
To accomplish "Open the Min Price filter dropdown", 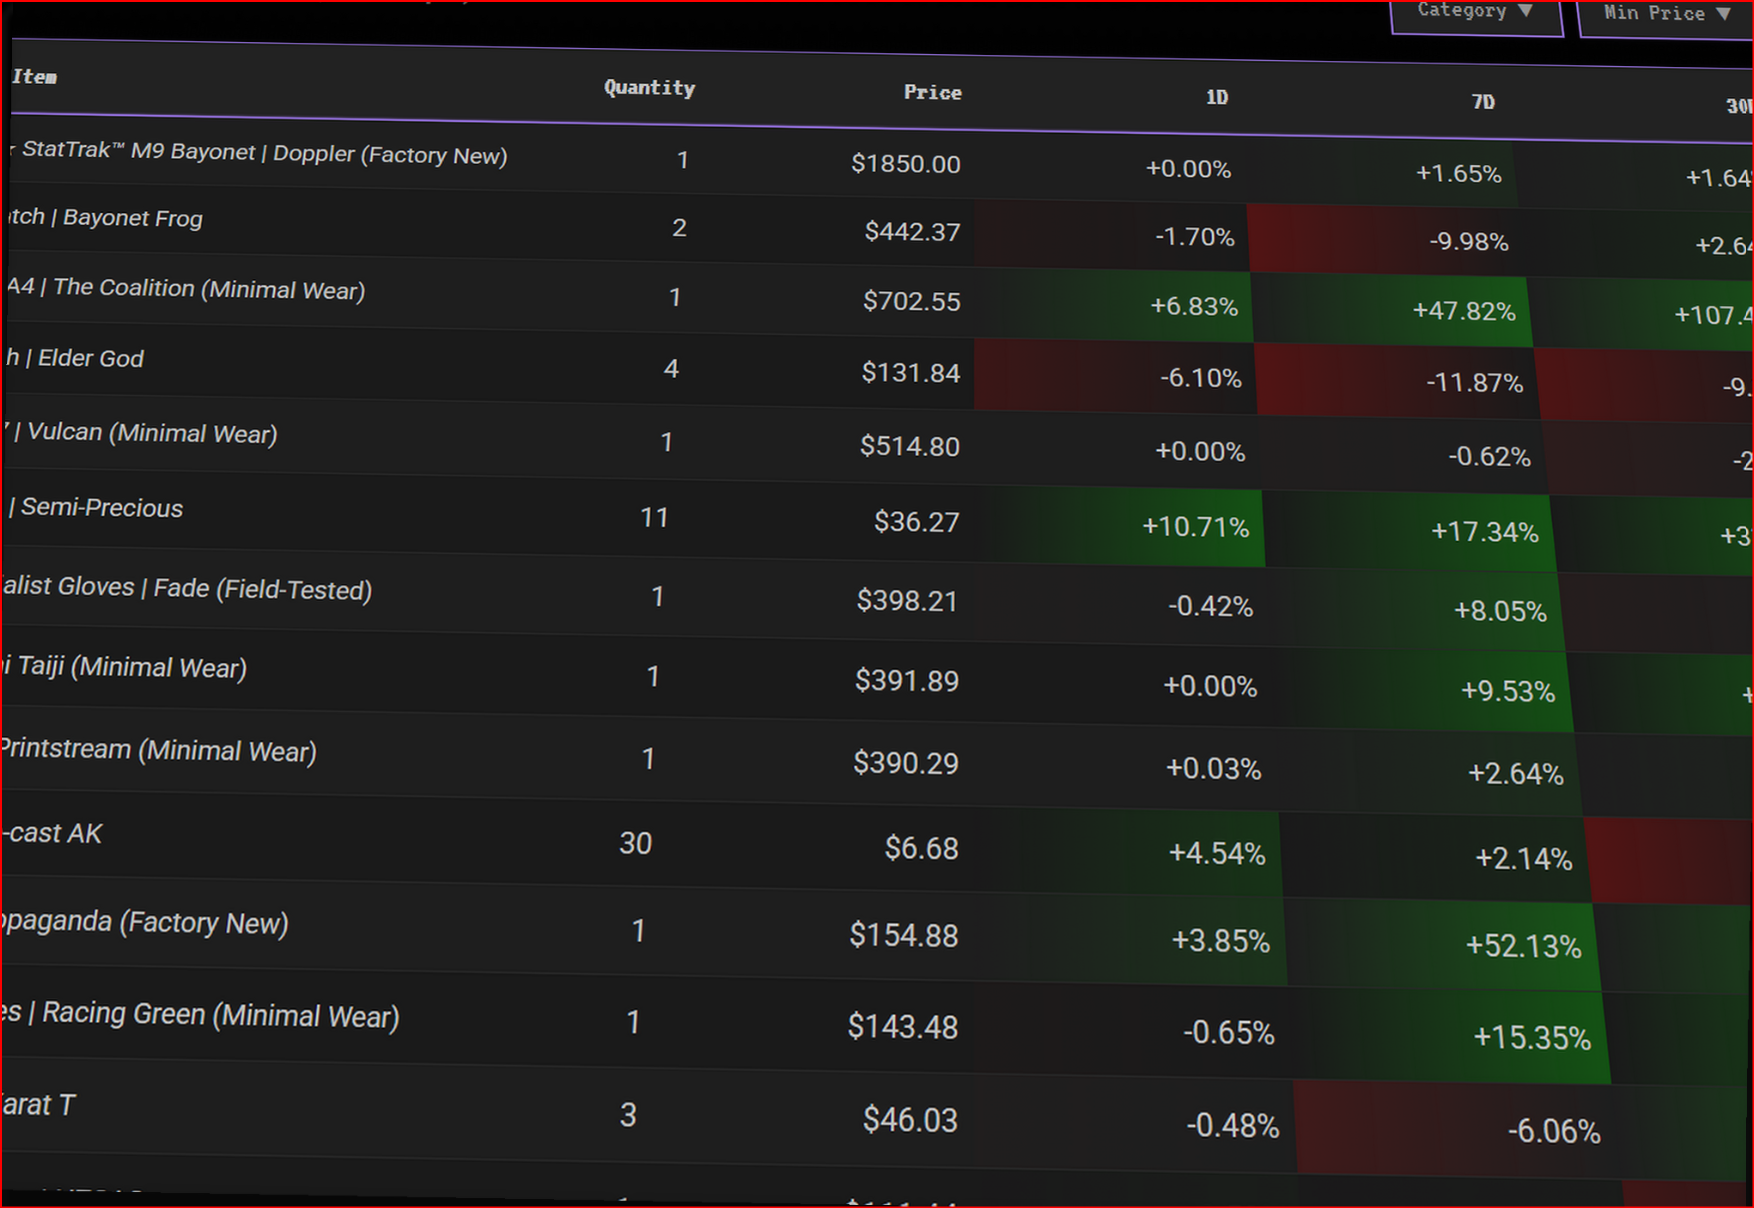I will pyautogui.click(x=1664, y=14).
